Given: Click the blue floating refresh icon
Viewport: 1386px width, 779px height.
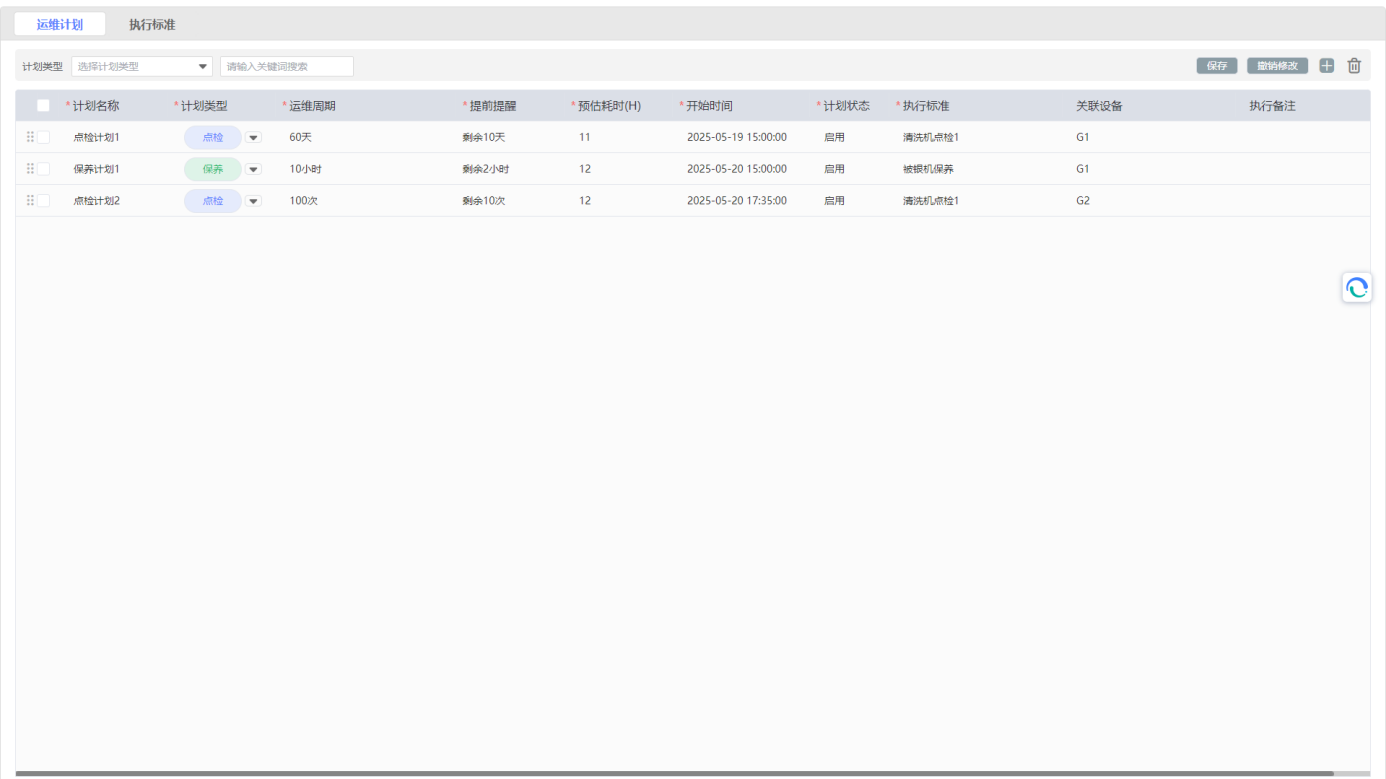Looking at the screenshot, I should tap(1357, 288).
